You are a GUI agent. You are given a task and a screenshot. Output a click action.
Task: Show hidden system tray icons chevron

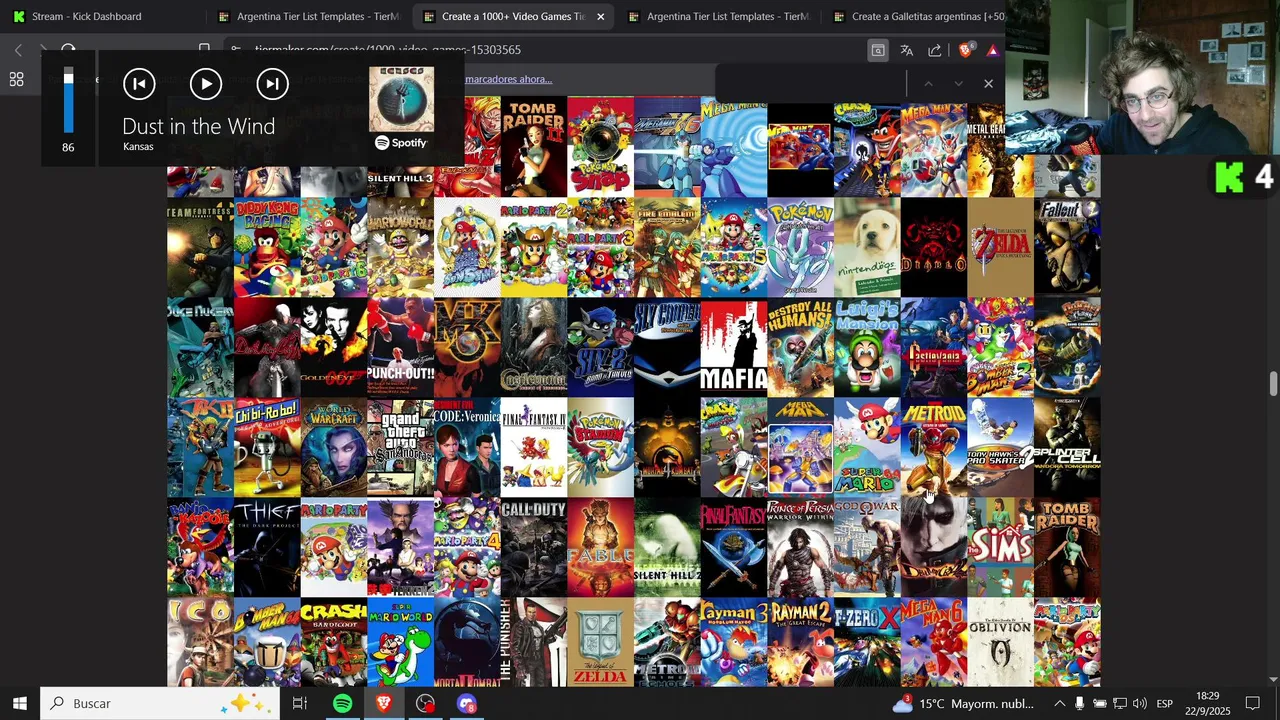click(x=1059, y=704)
